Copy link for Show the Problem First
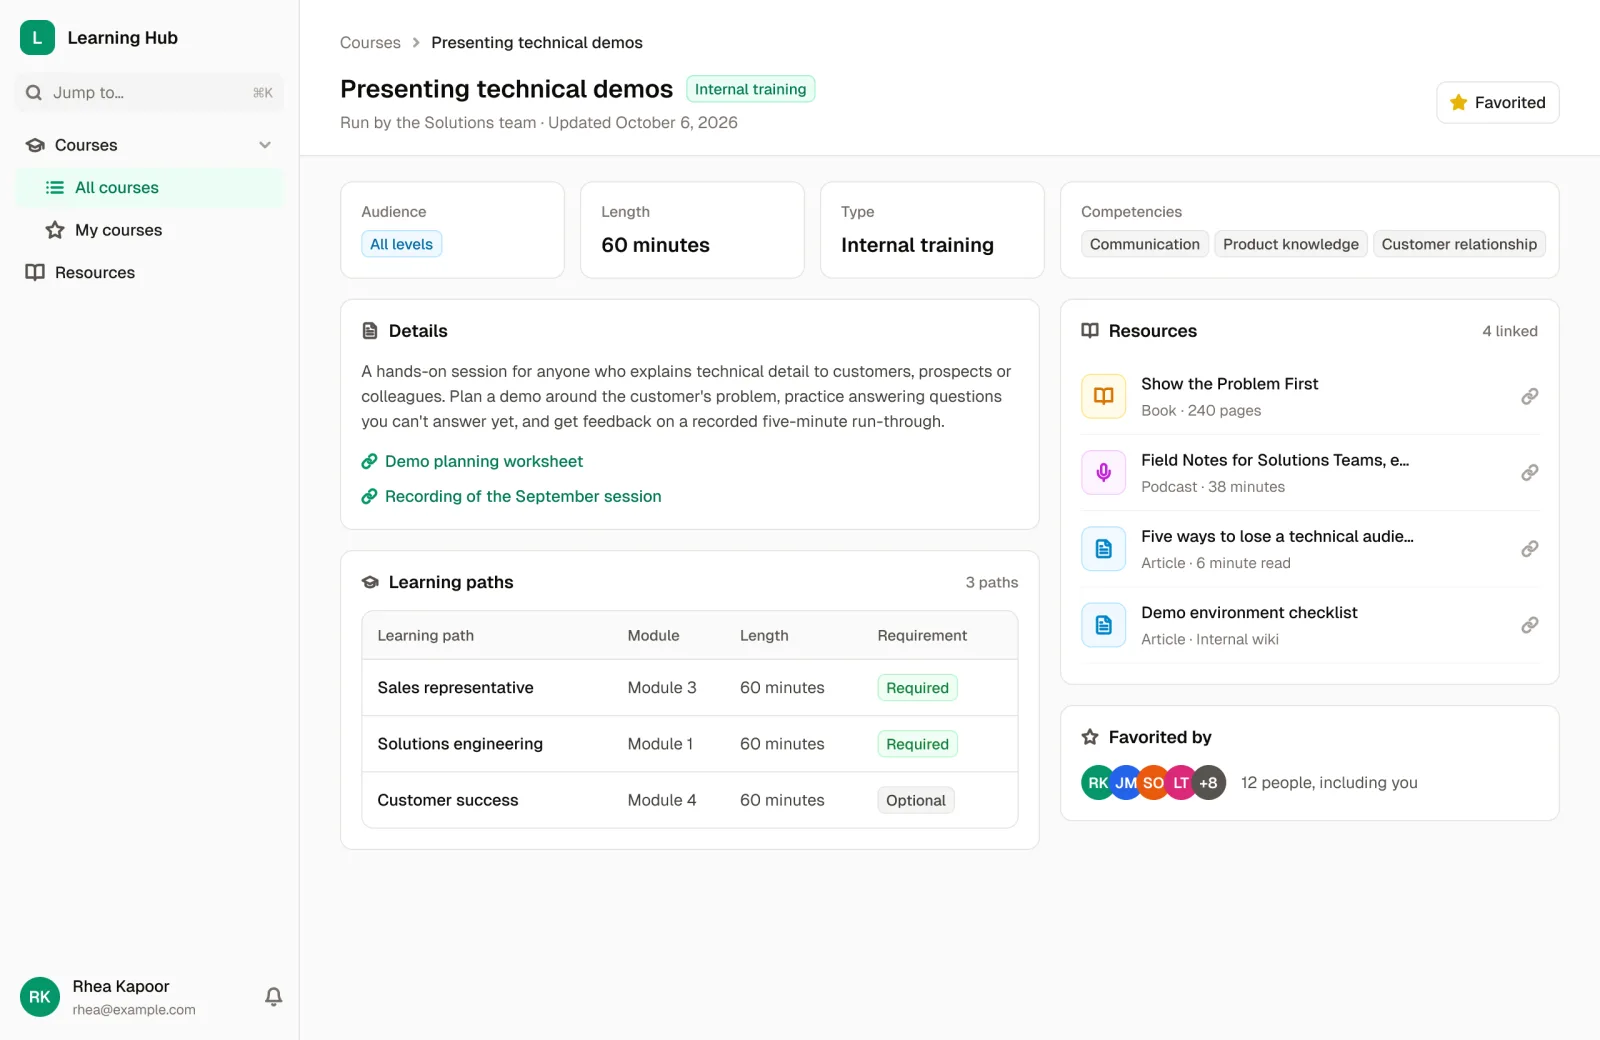 (1529, 396)
